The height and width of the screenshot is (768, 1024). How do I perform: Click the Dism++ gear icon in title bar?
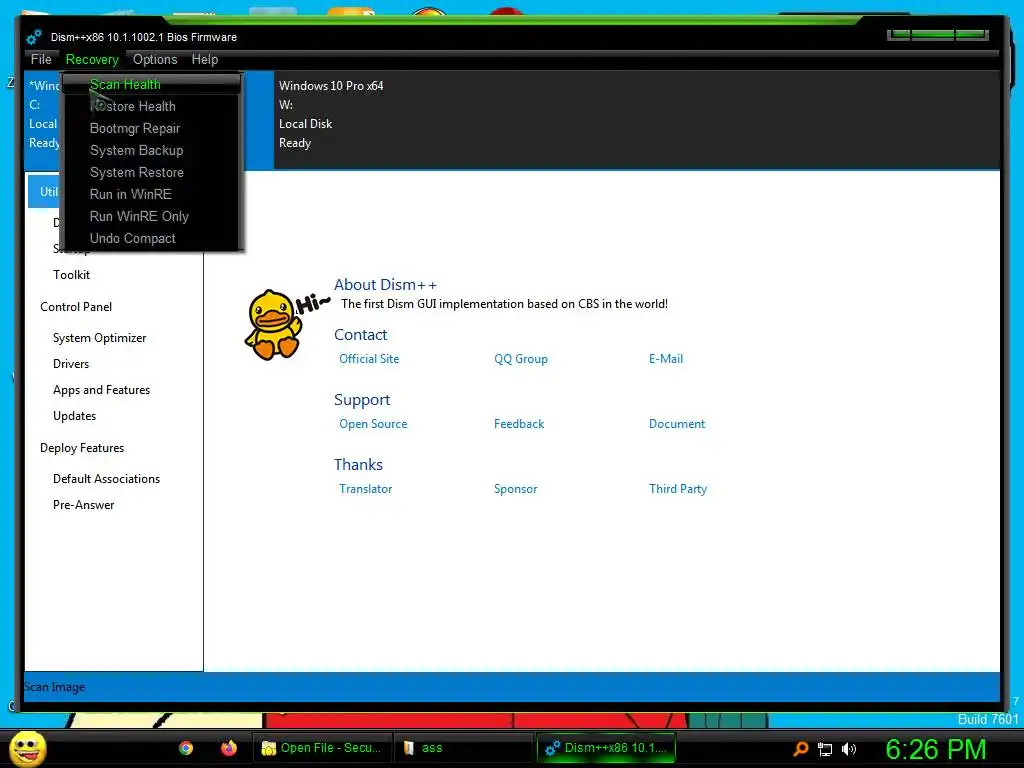click(34, 37)
